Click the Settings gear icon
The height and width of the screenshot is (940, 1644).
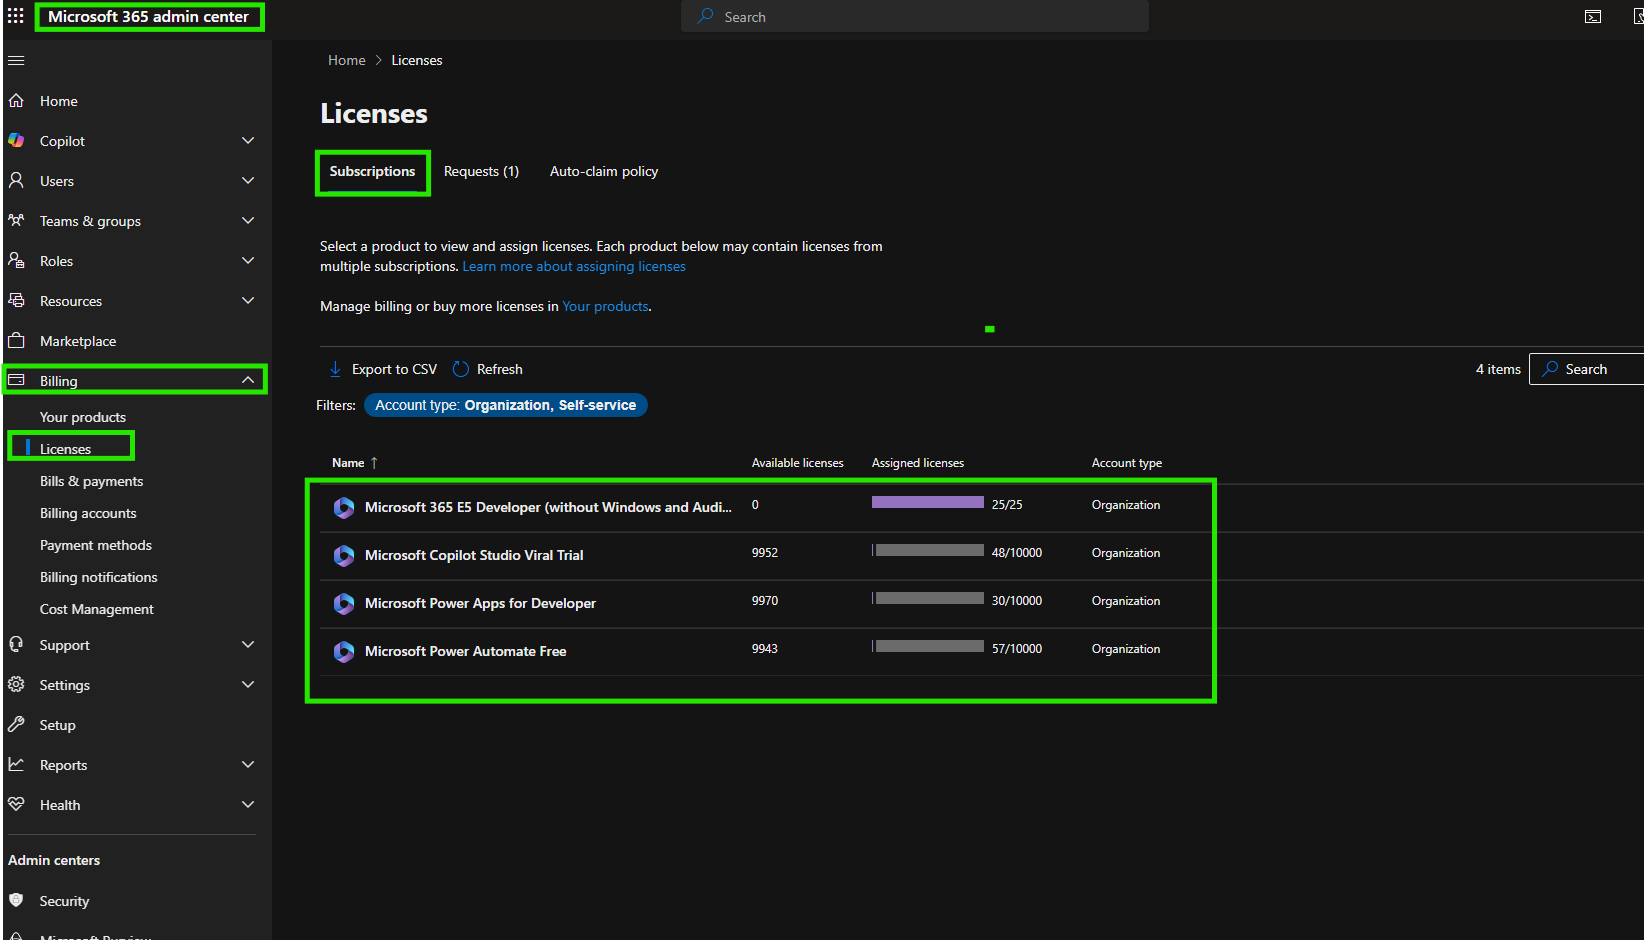16,685
